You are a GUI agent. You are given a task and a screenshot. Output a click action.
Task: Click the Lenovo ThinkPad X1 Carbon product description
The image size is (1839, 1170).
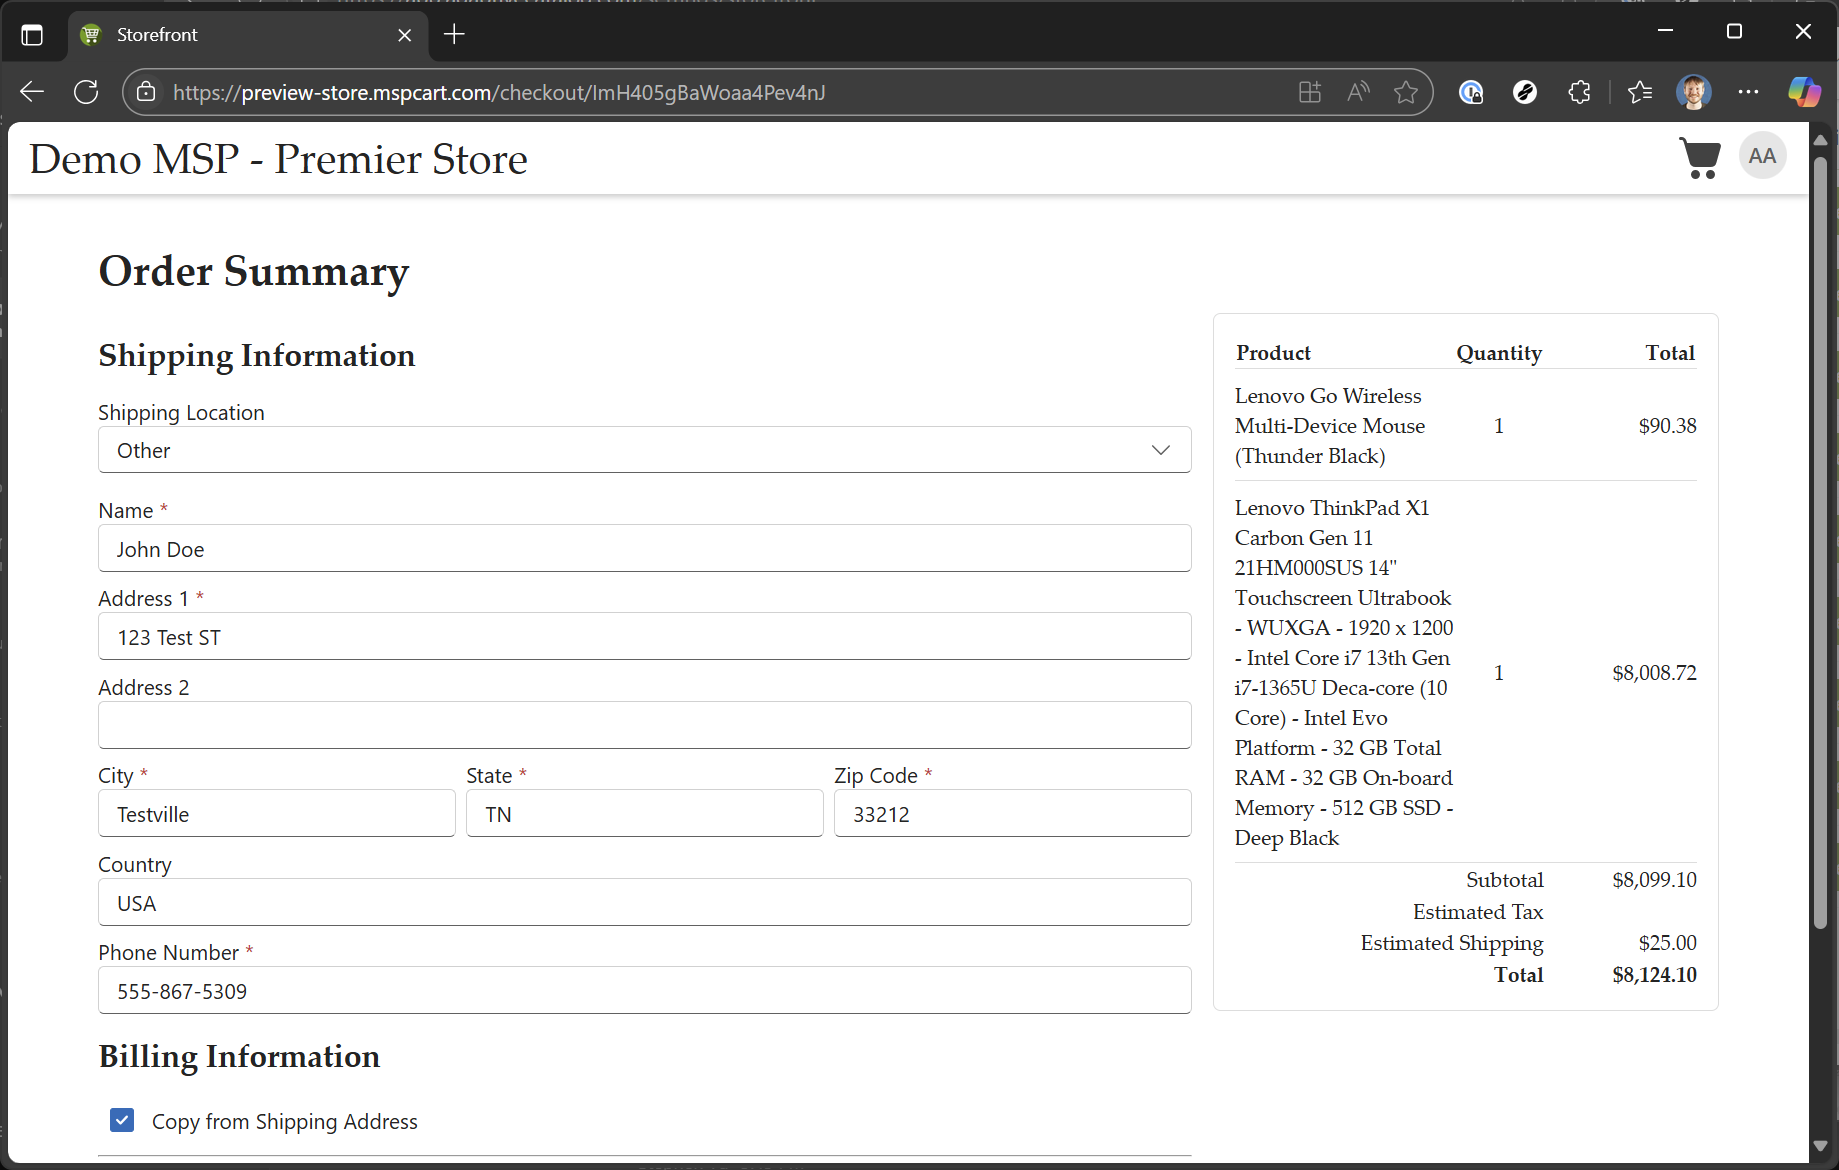pos(1344,673)
